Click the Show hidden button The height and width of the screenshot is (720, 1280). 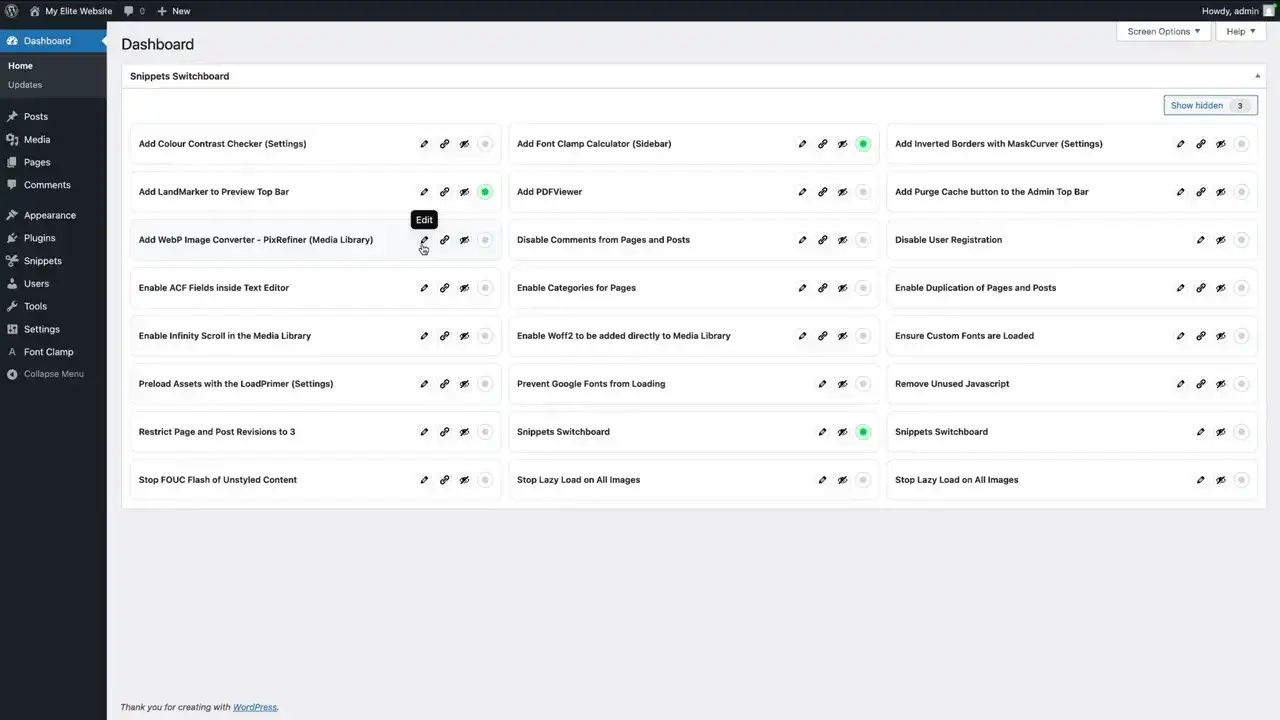pyautogui.click(x=1210, y=106)
